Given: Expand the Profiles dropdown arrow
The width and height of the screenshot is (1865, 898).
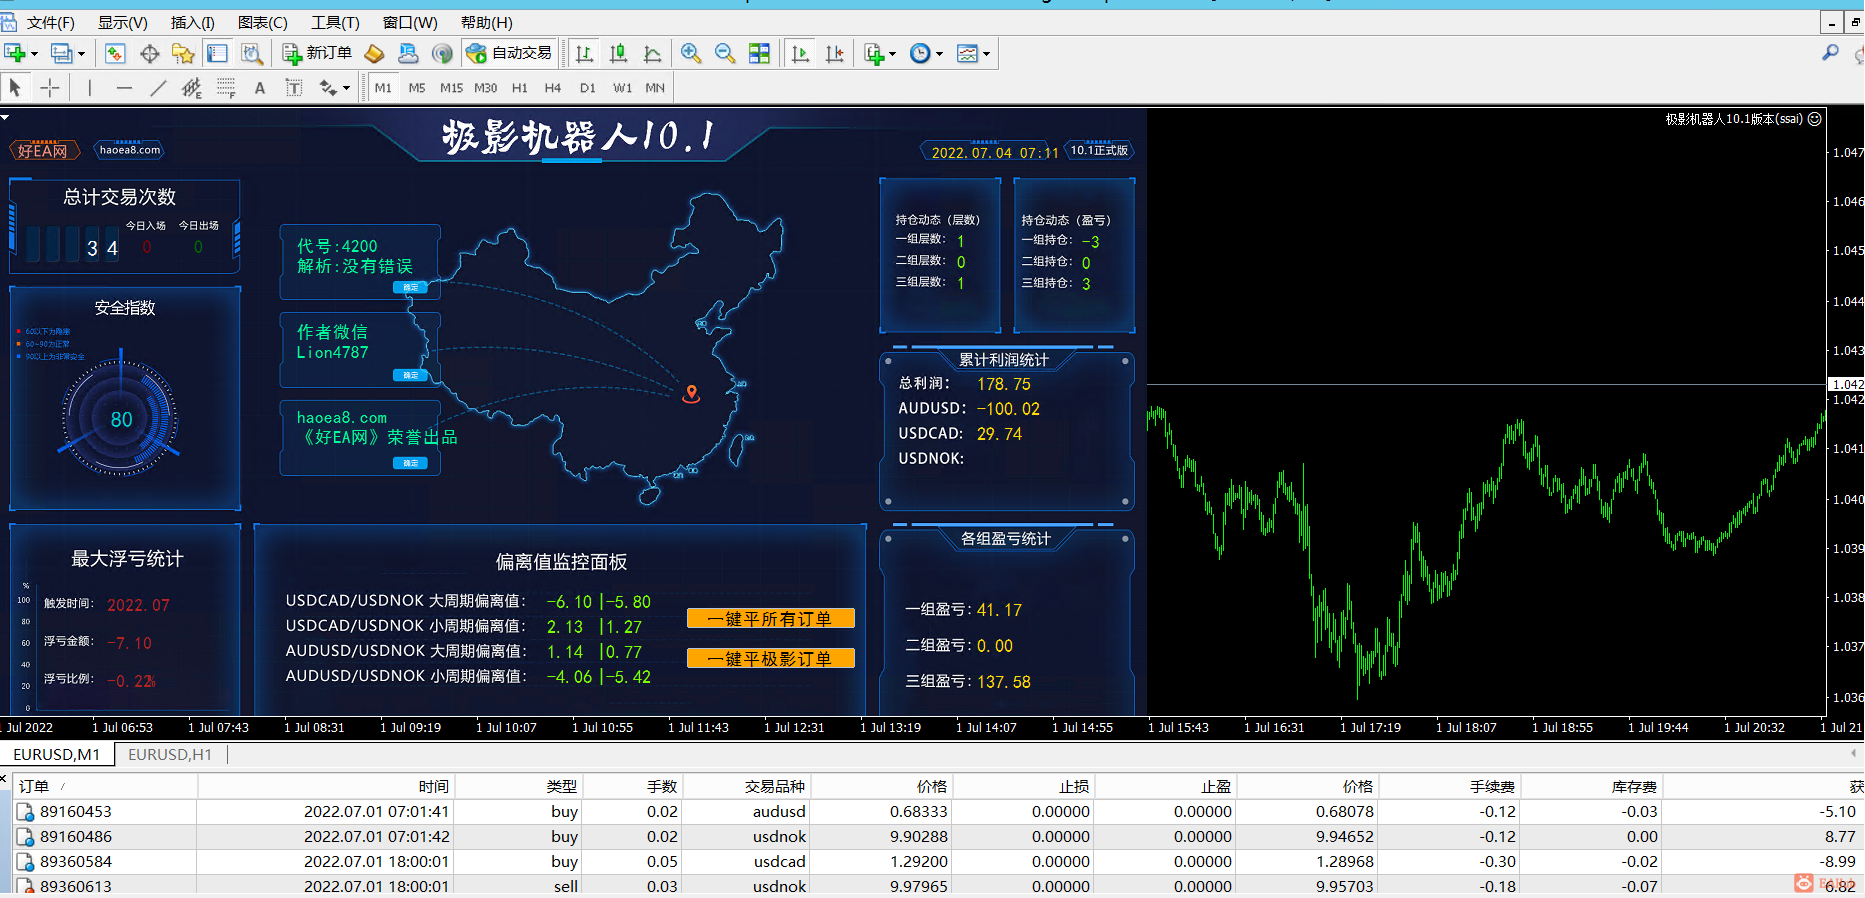Looking at the screenshot, I should [x=82, y=54].
